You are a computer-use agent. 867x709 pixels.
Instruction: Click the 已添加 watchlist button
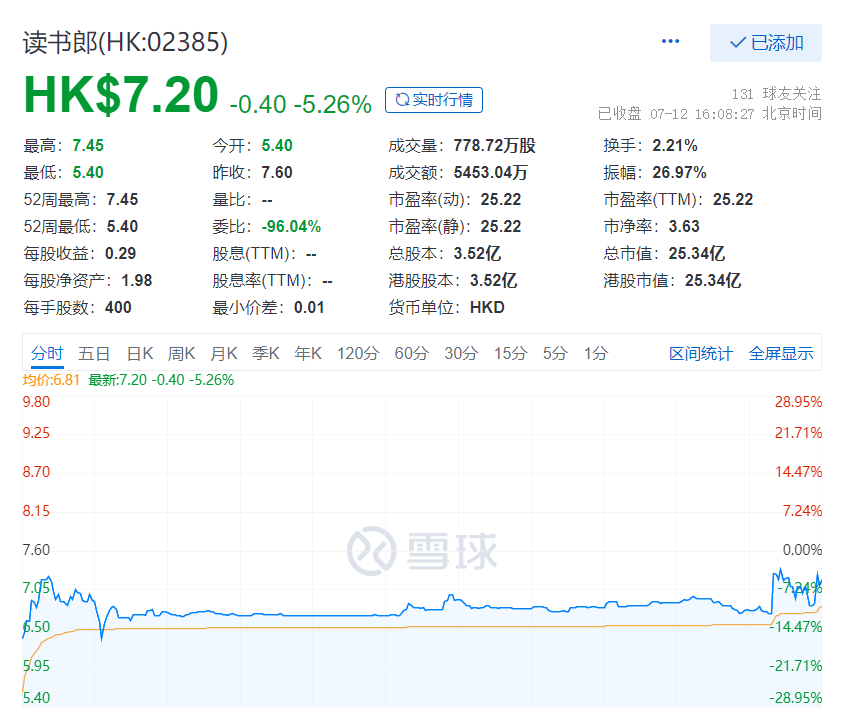pos(766,43)
